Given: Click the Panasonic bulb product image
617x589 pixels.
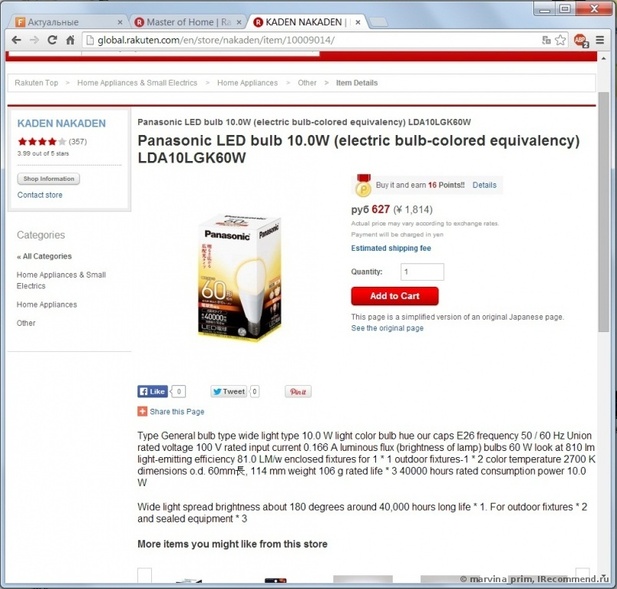Looking at the screenshot, I should tap(239, 277).
